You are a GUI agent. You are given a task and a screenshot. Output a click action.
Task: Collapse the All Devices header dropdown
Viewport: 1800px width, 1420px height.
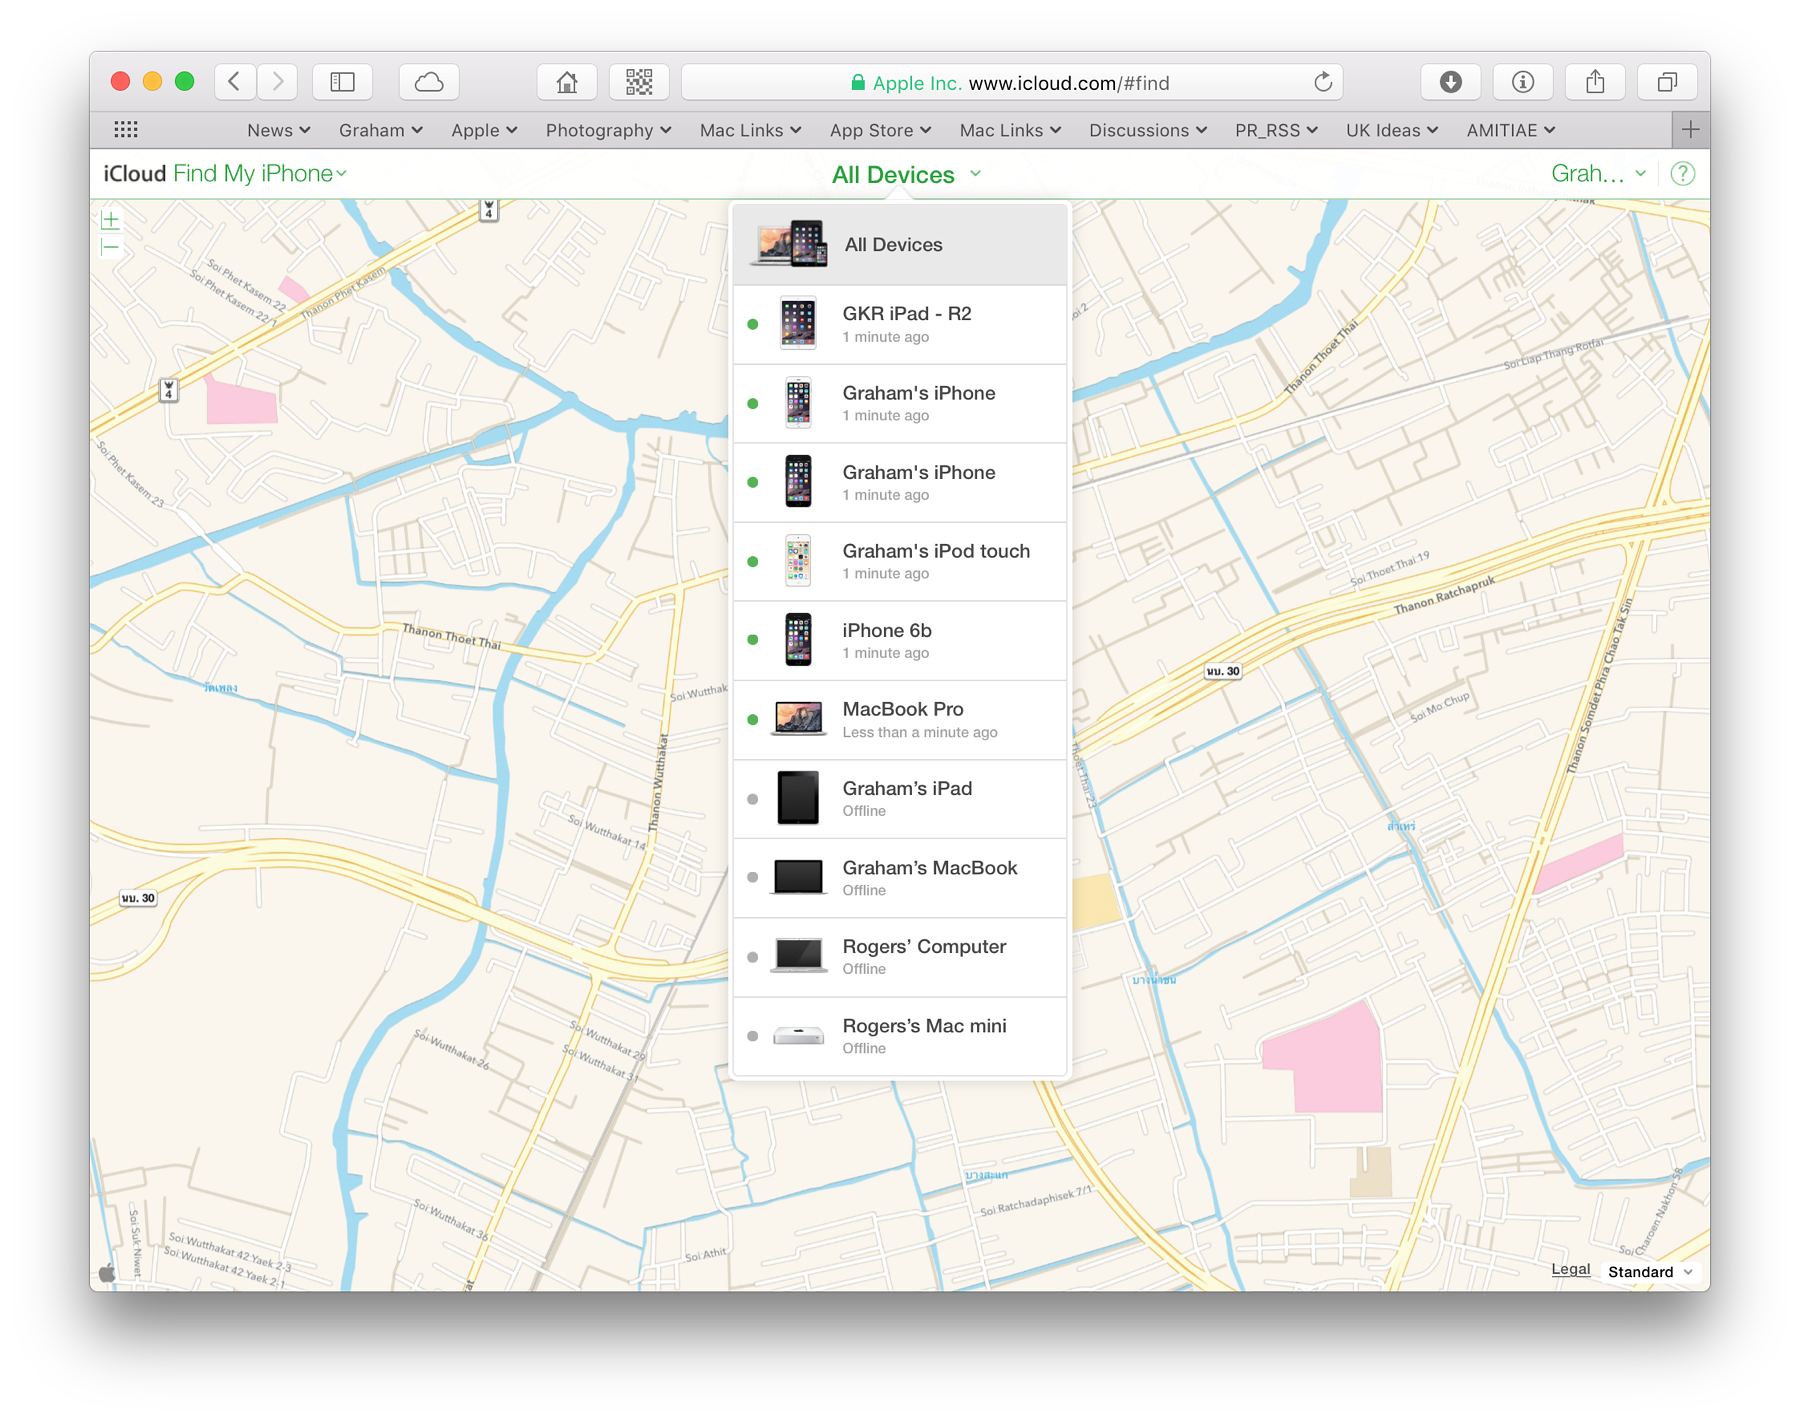point(907,175)
